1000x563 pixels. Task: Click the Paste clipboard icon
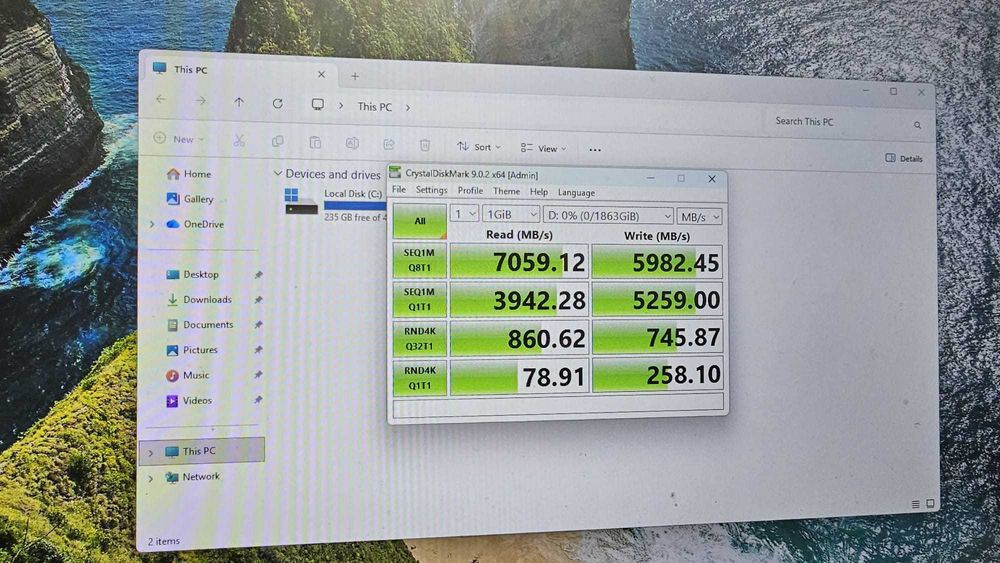pos(315,143)
